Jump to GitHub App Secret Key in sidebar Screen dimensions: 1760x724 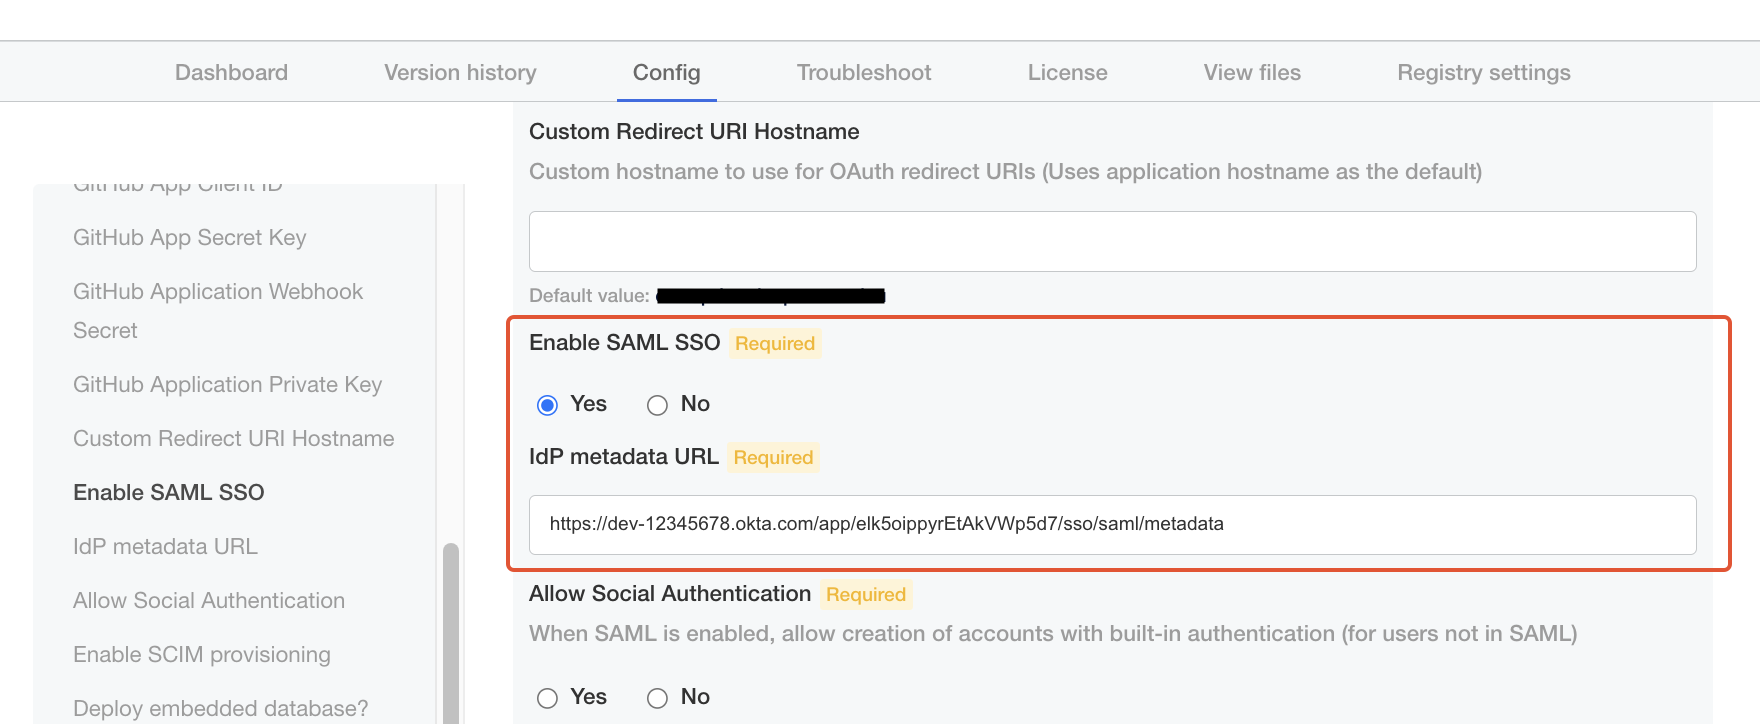190,238
